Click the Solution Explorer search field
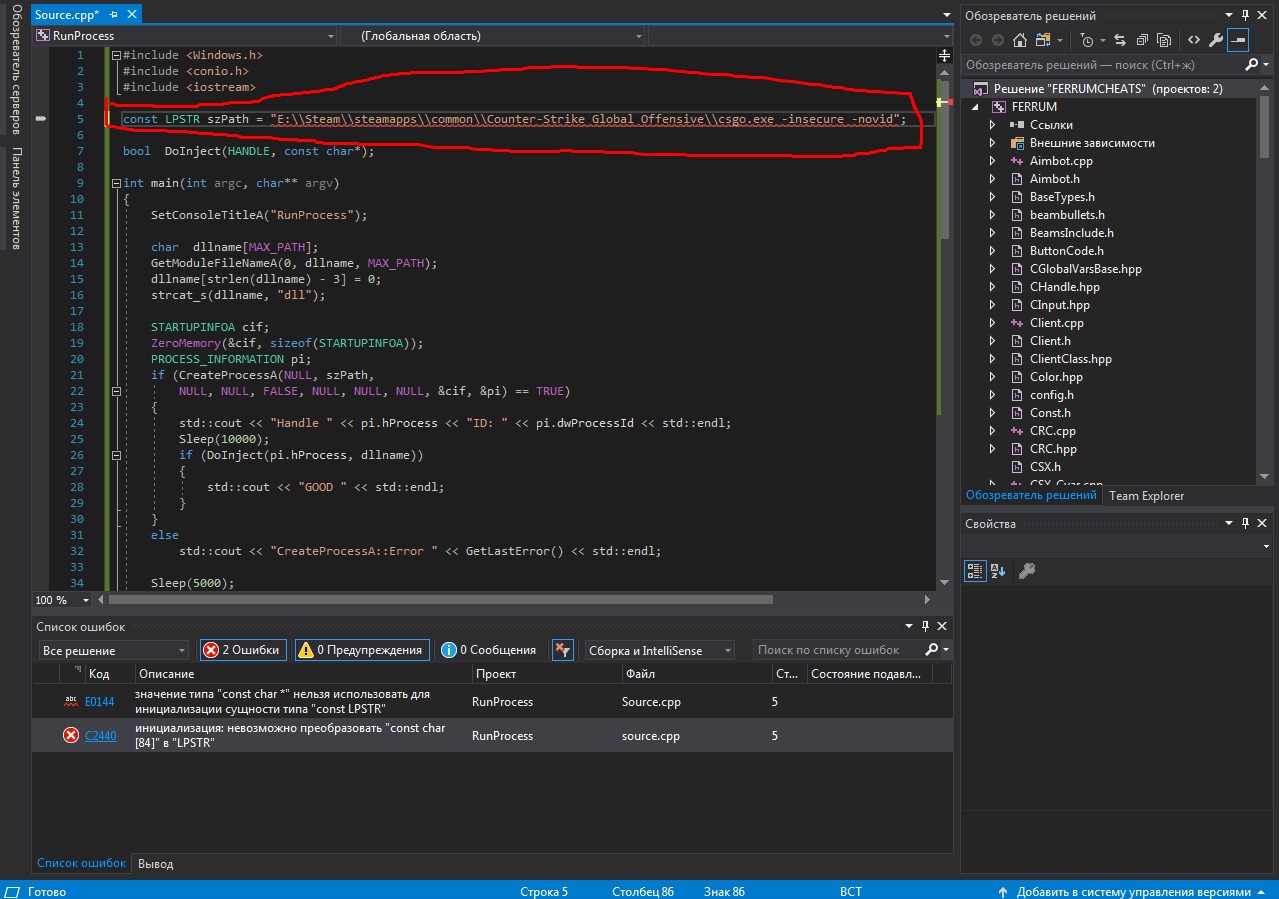The image size is (1279, 899). click(1102, 65)
